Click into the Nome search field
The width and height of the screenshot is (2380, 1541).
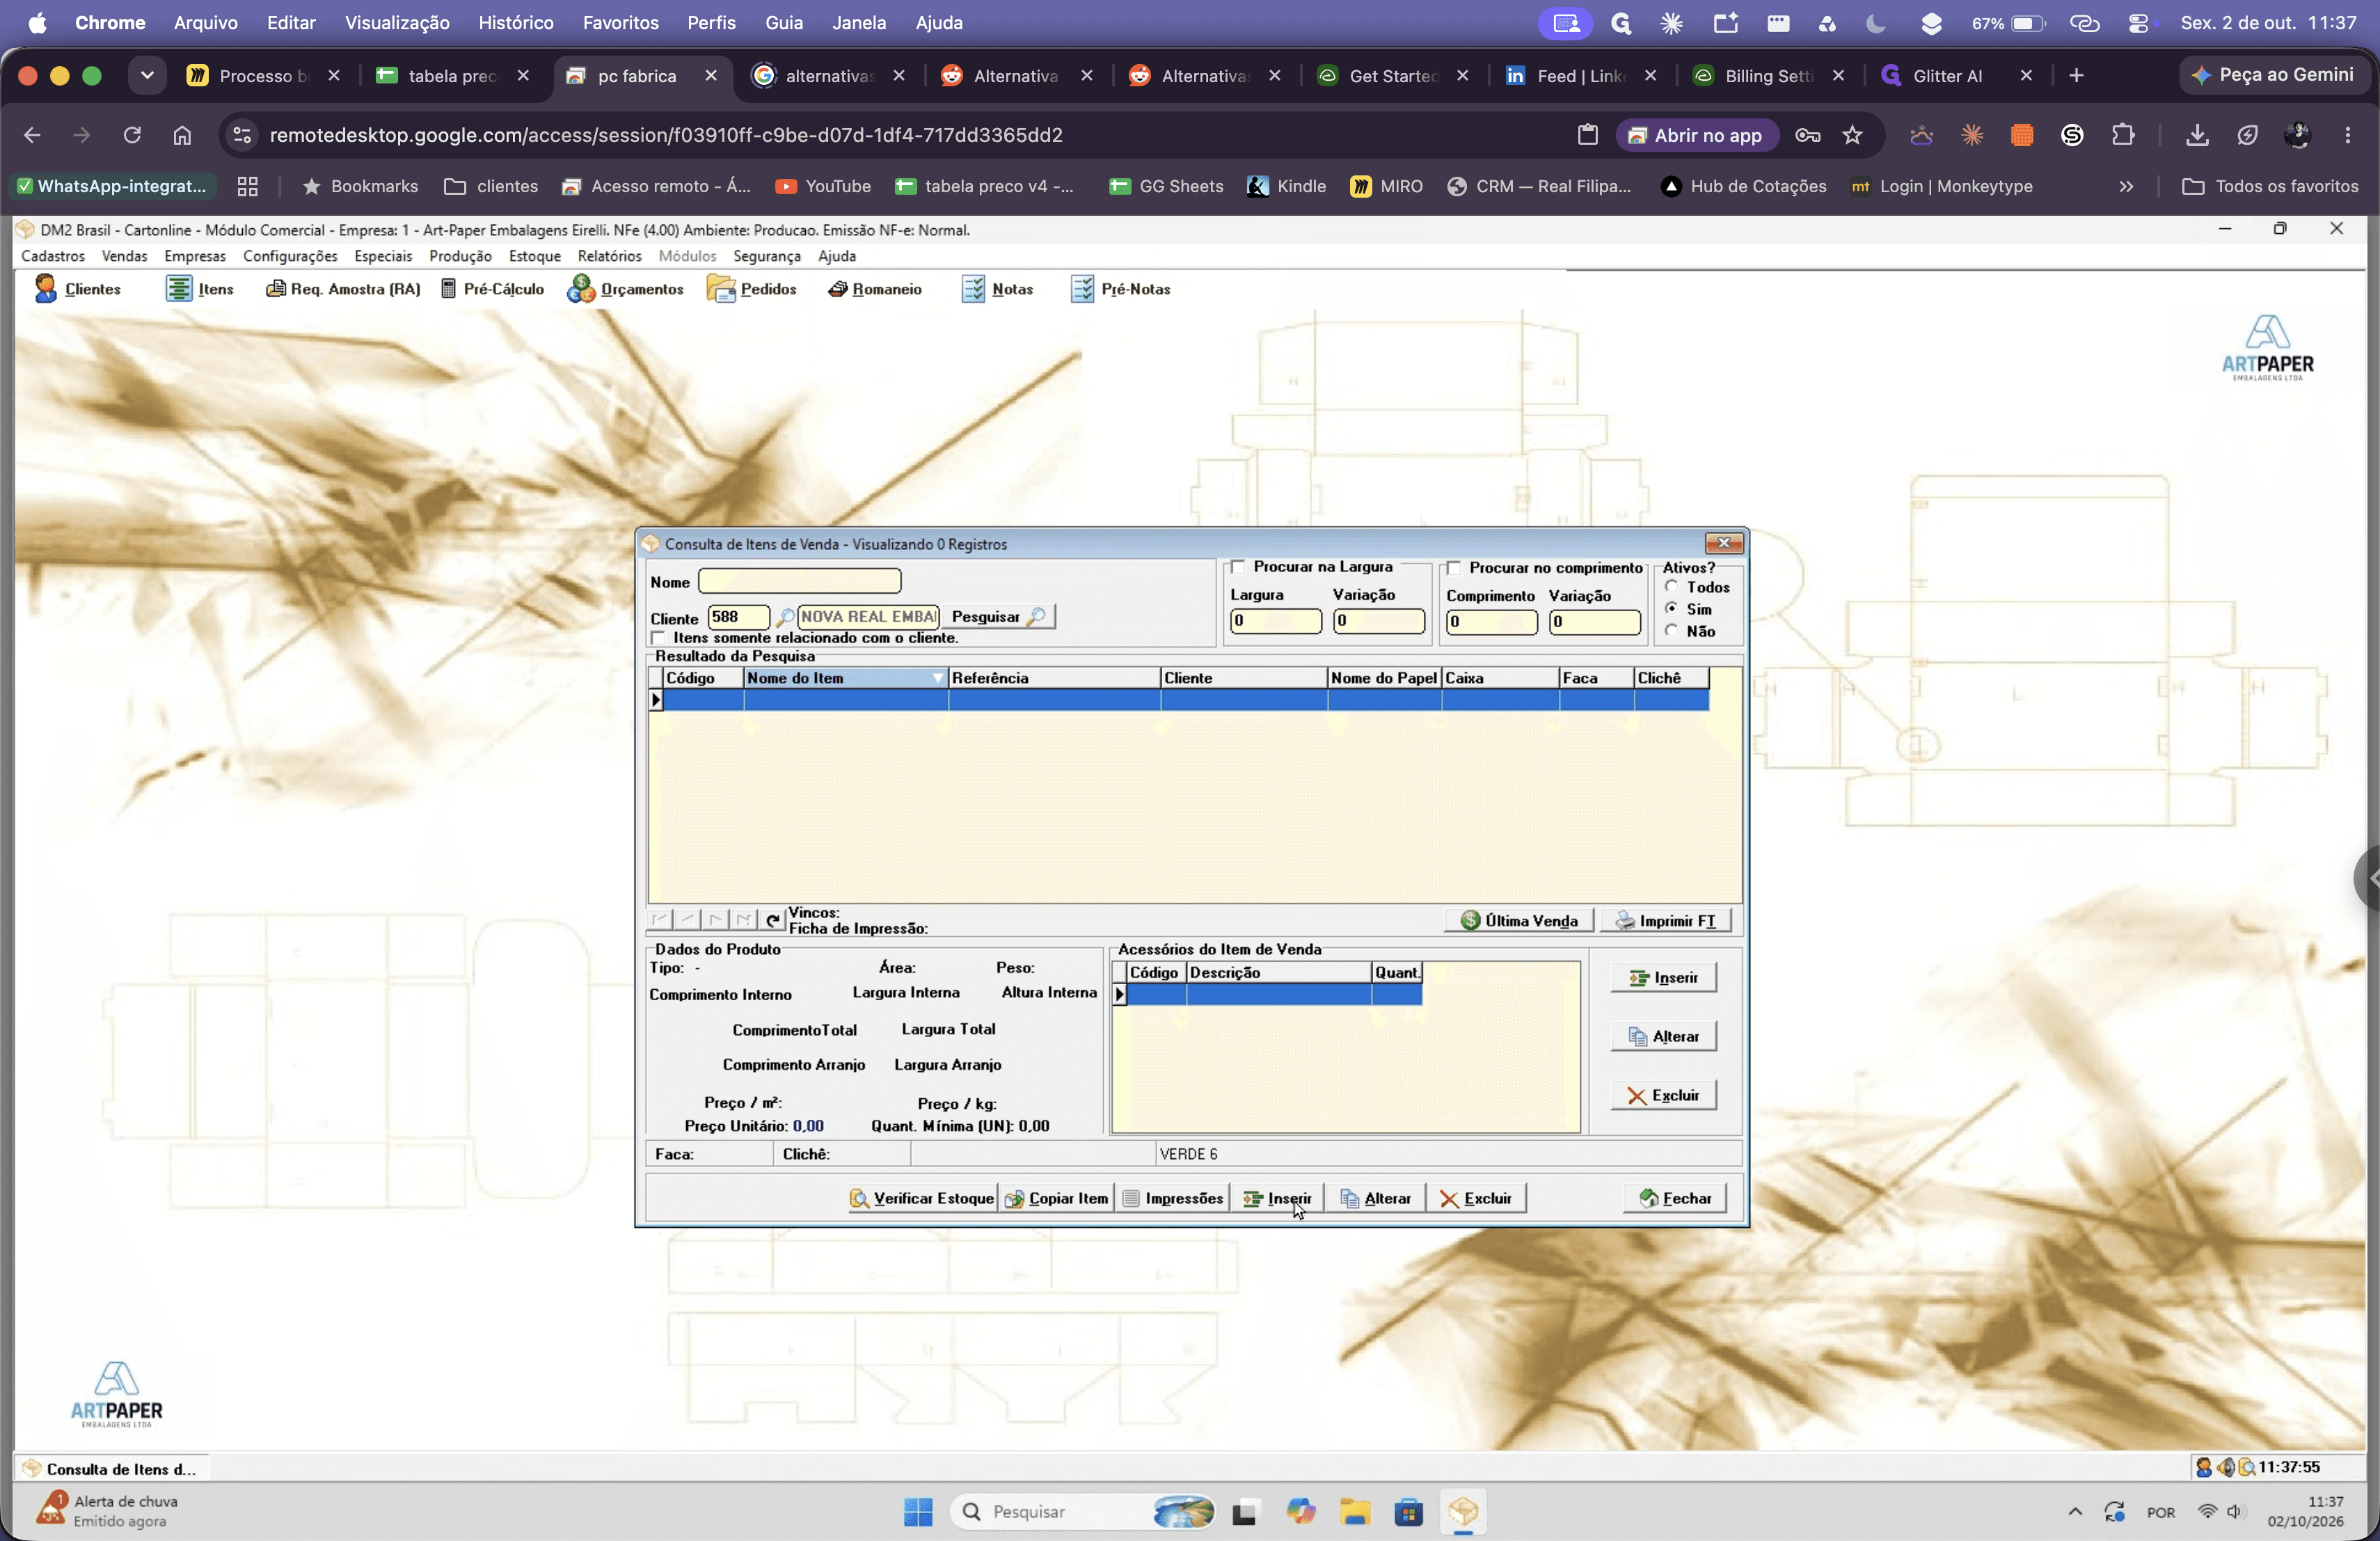799,581
